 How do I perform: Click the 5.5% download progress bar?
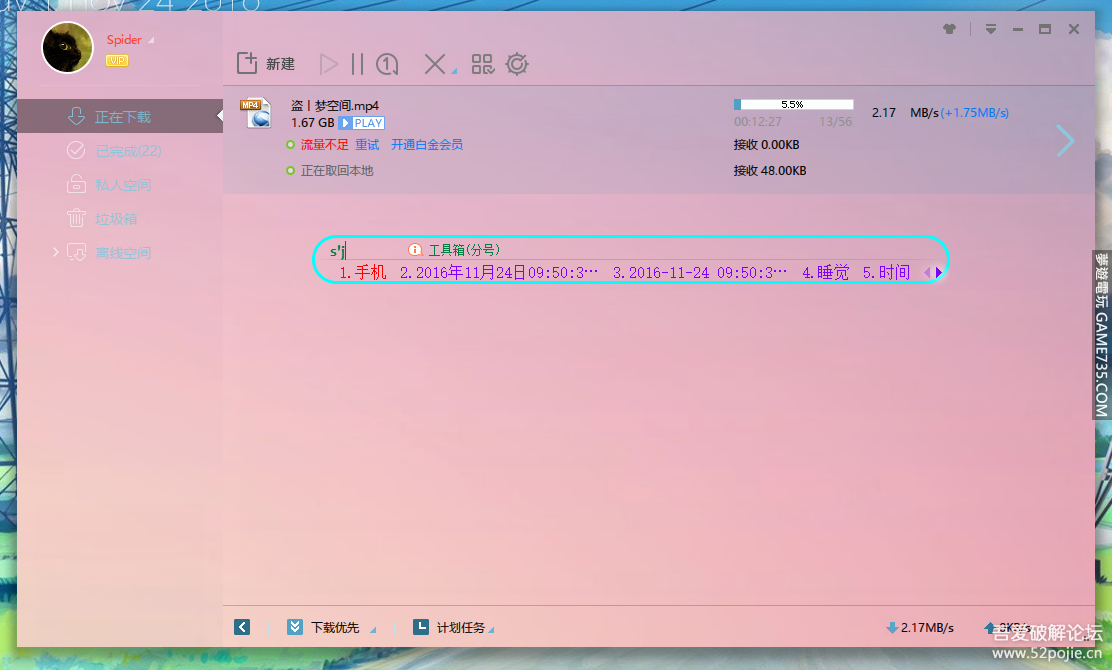[x=793, y=105]
